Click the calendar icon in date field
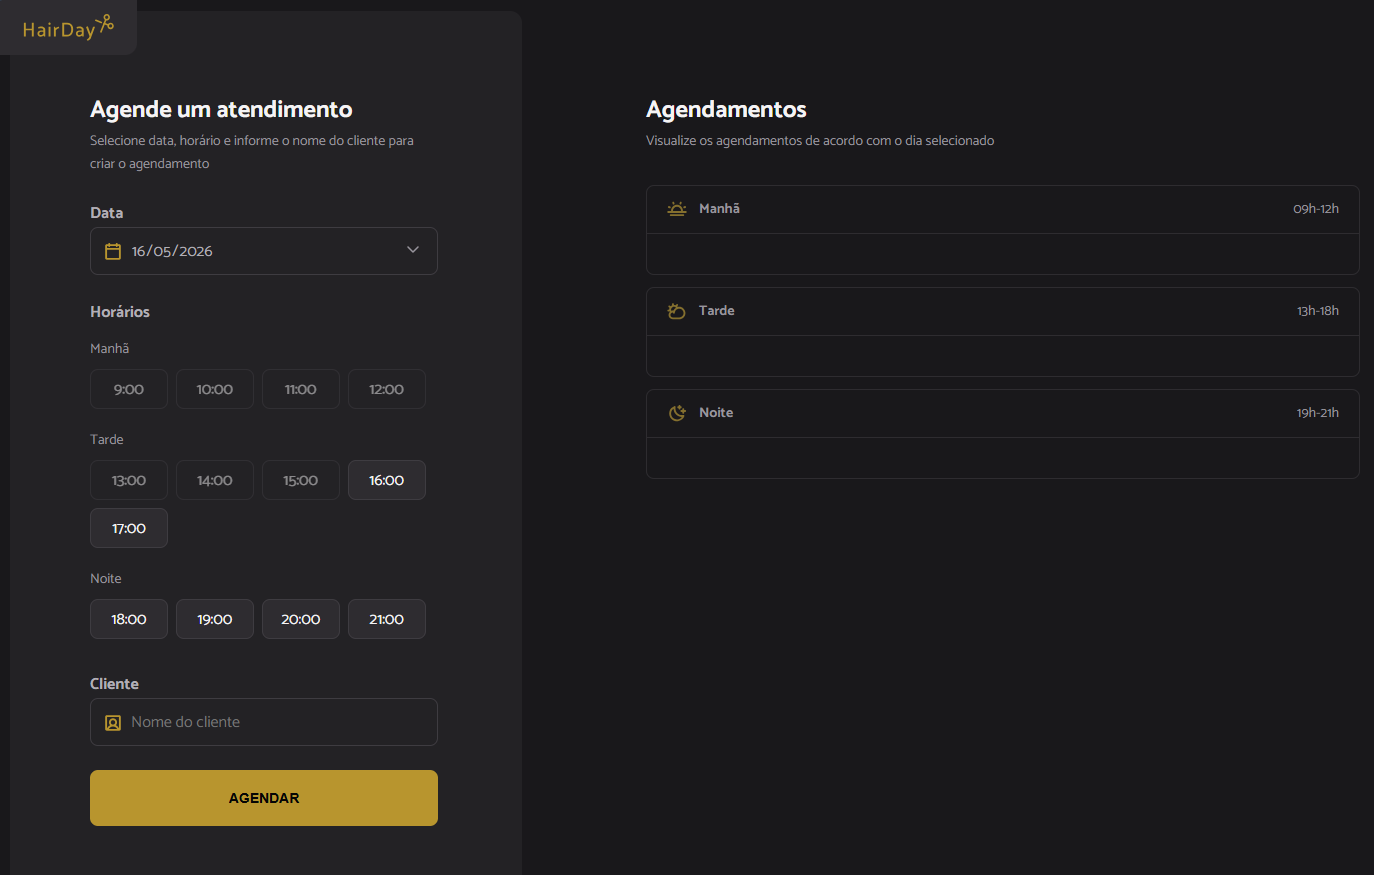 (113, 251)
